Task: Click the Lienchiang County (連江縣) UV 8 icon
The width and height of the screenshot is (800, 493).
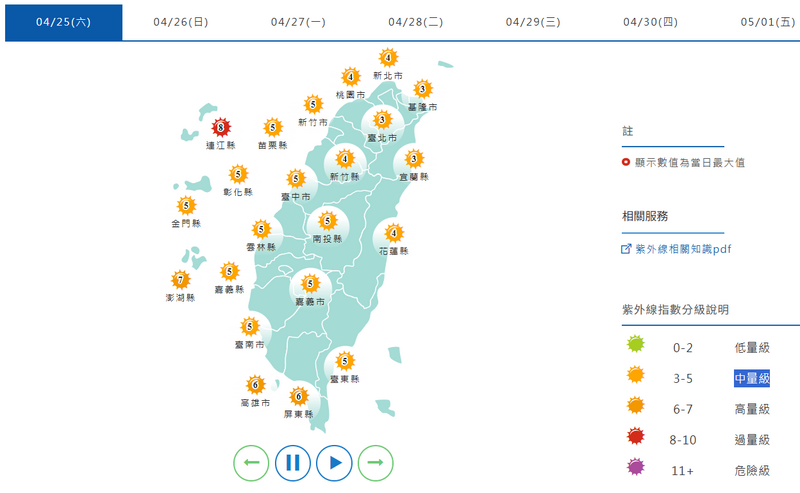Action: (222, 127)
